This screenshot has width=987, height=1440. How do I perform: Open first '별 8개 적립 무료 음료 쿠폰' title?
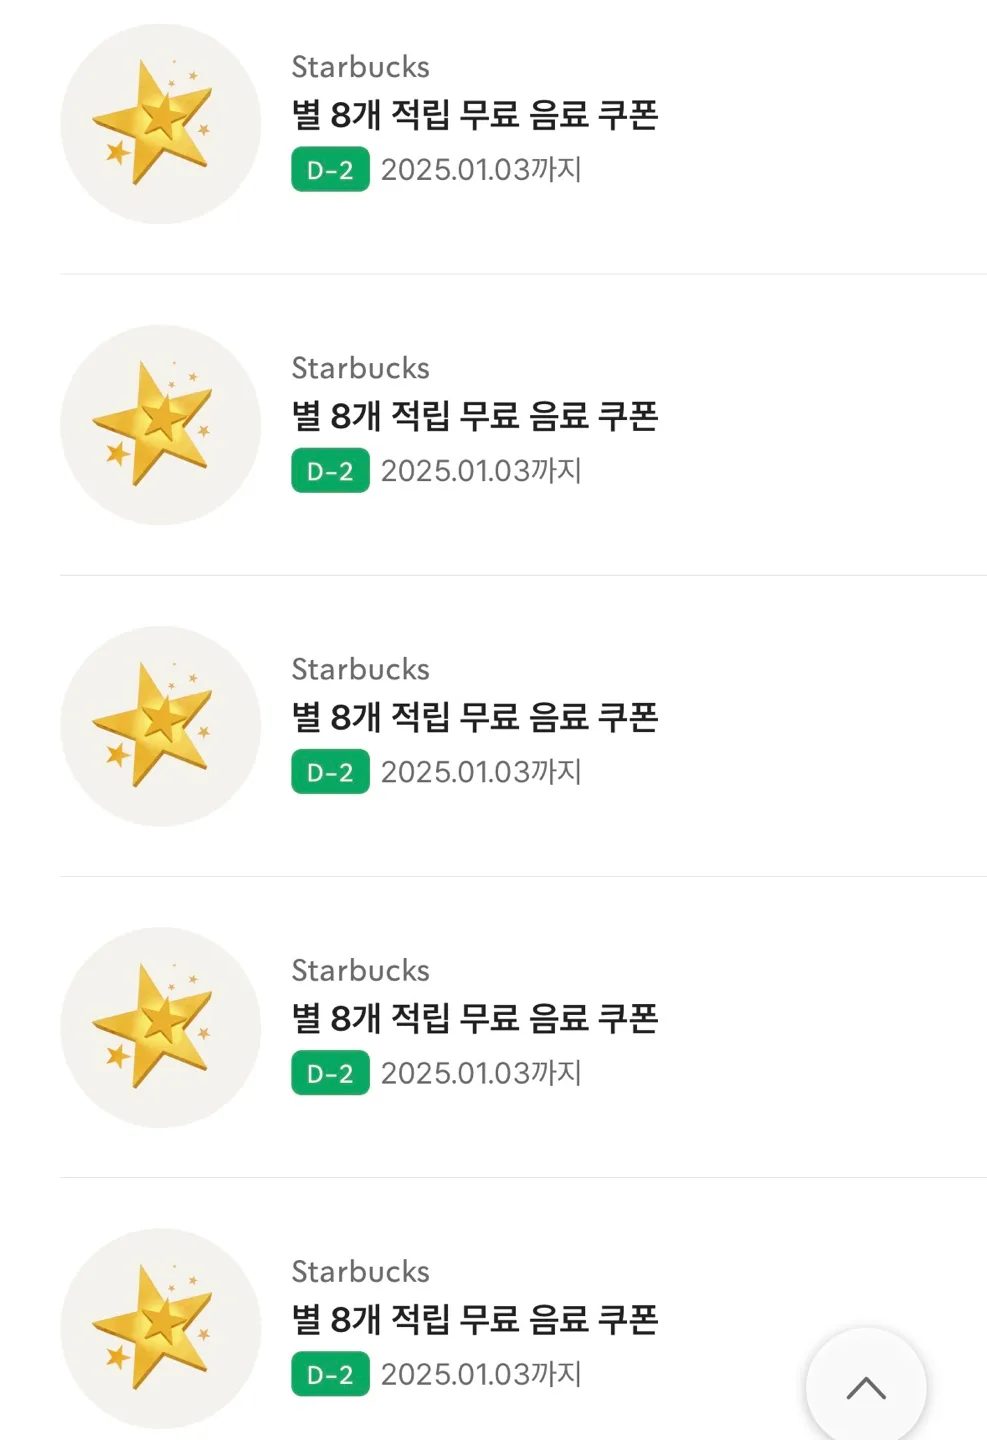pos(475,115)
